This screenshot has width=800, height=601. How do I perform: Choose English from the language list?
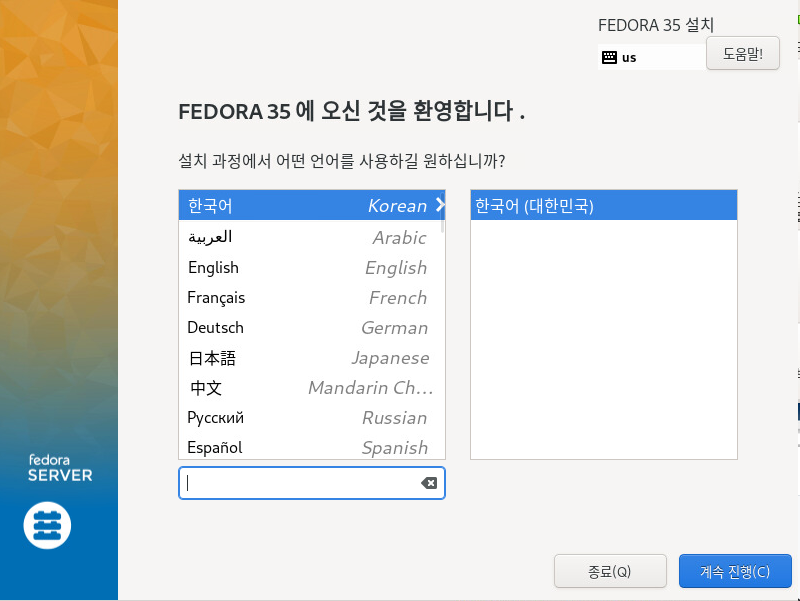point(300,267)
